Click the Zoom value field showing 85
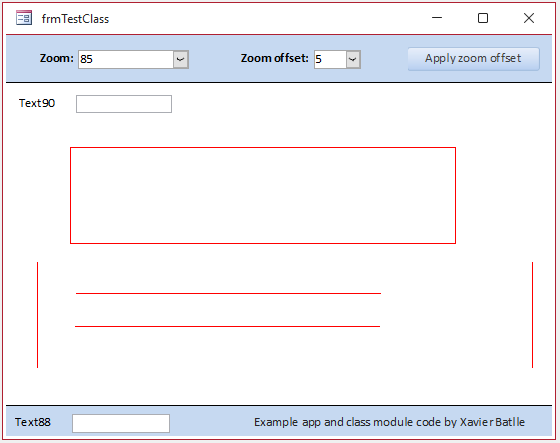Viewport: 560px width, 443px height. 126,59
